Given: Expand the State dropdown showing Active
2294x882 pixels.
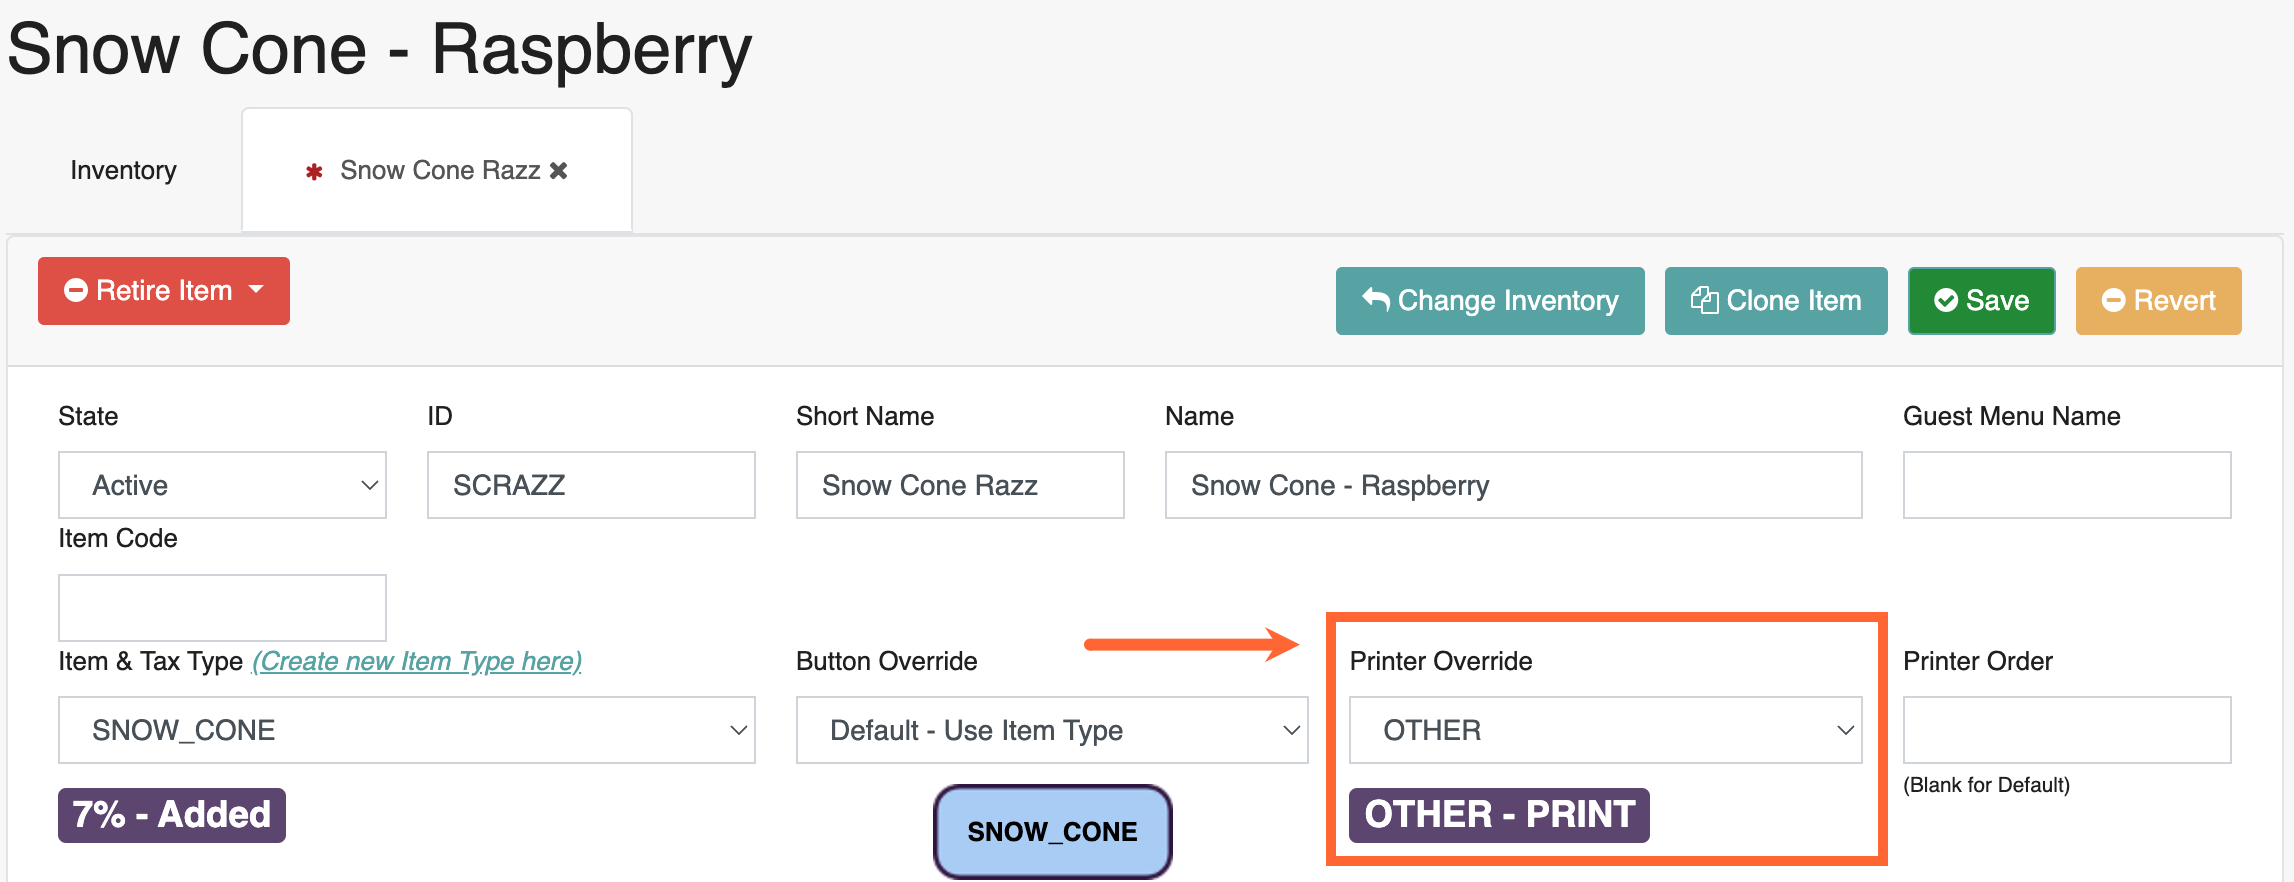Looking at the screenshot, I should 222,485.
